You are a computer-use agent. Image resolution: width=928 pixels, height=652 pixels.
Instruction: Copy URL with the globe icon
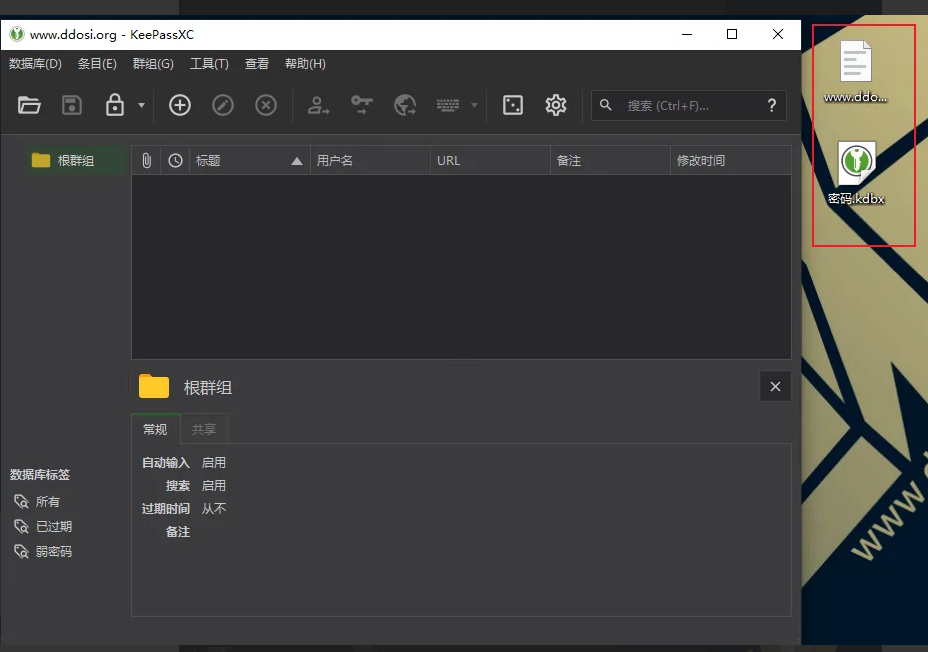click(x=405, y=105)
